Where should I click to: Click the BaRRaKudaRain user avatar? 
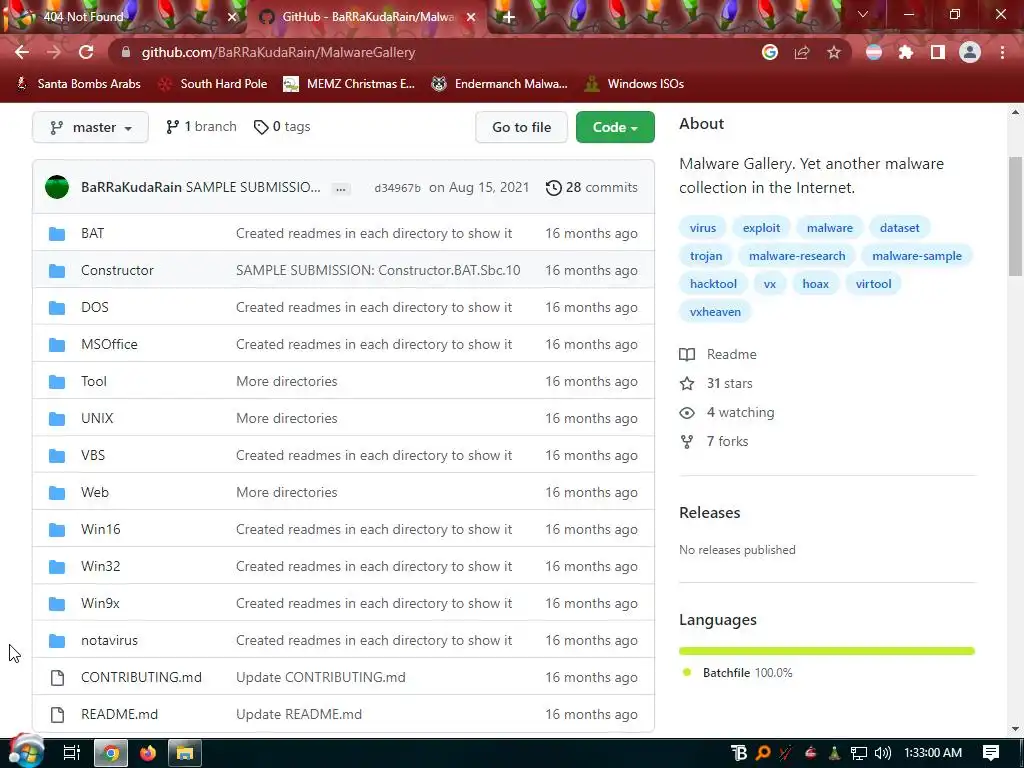57,187
